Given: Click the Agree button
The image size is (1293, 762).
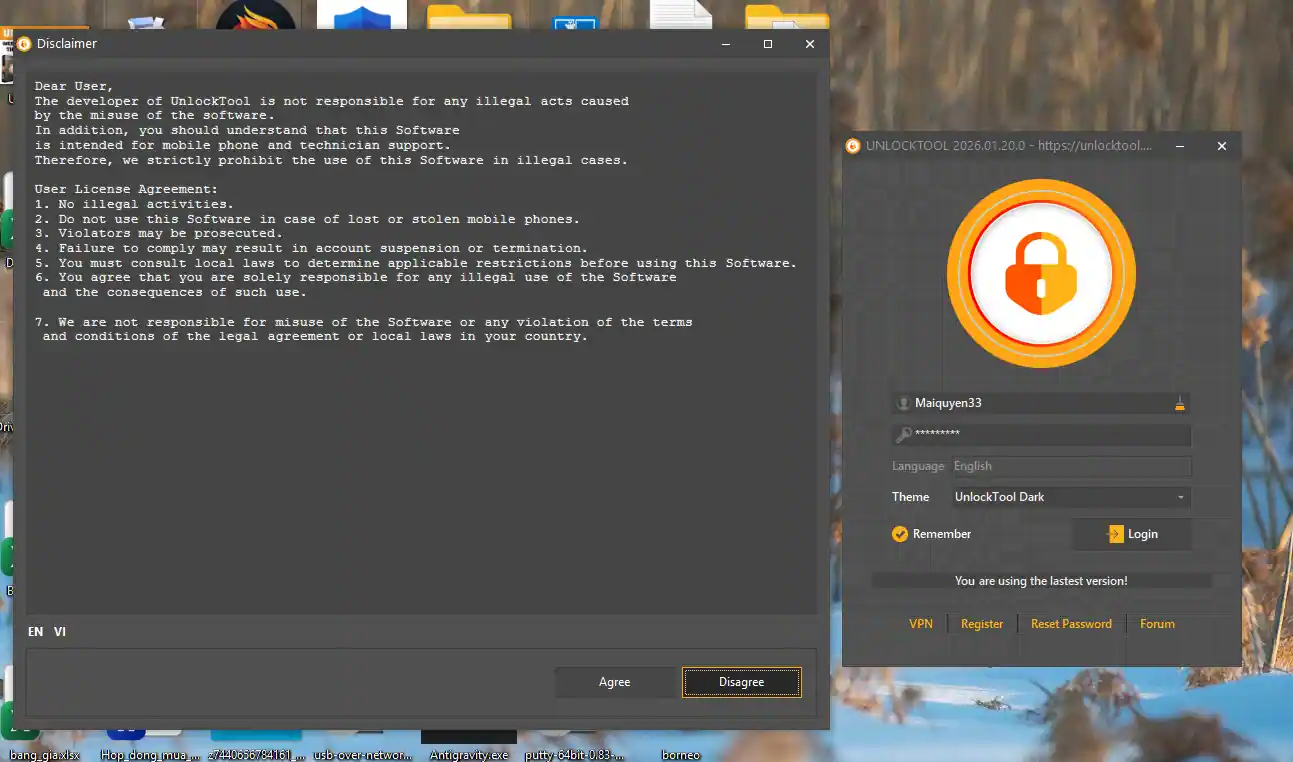Looking at the screenshot, I should (614, 682).
